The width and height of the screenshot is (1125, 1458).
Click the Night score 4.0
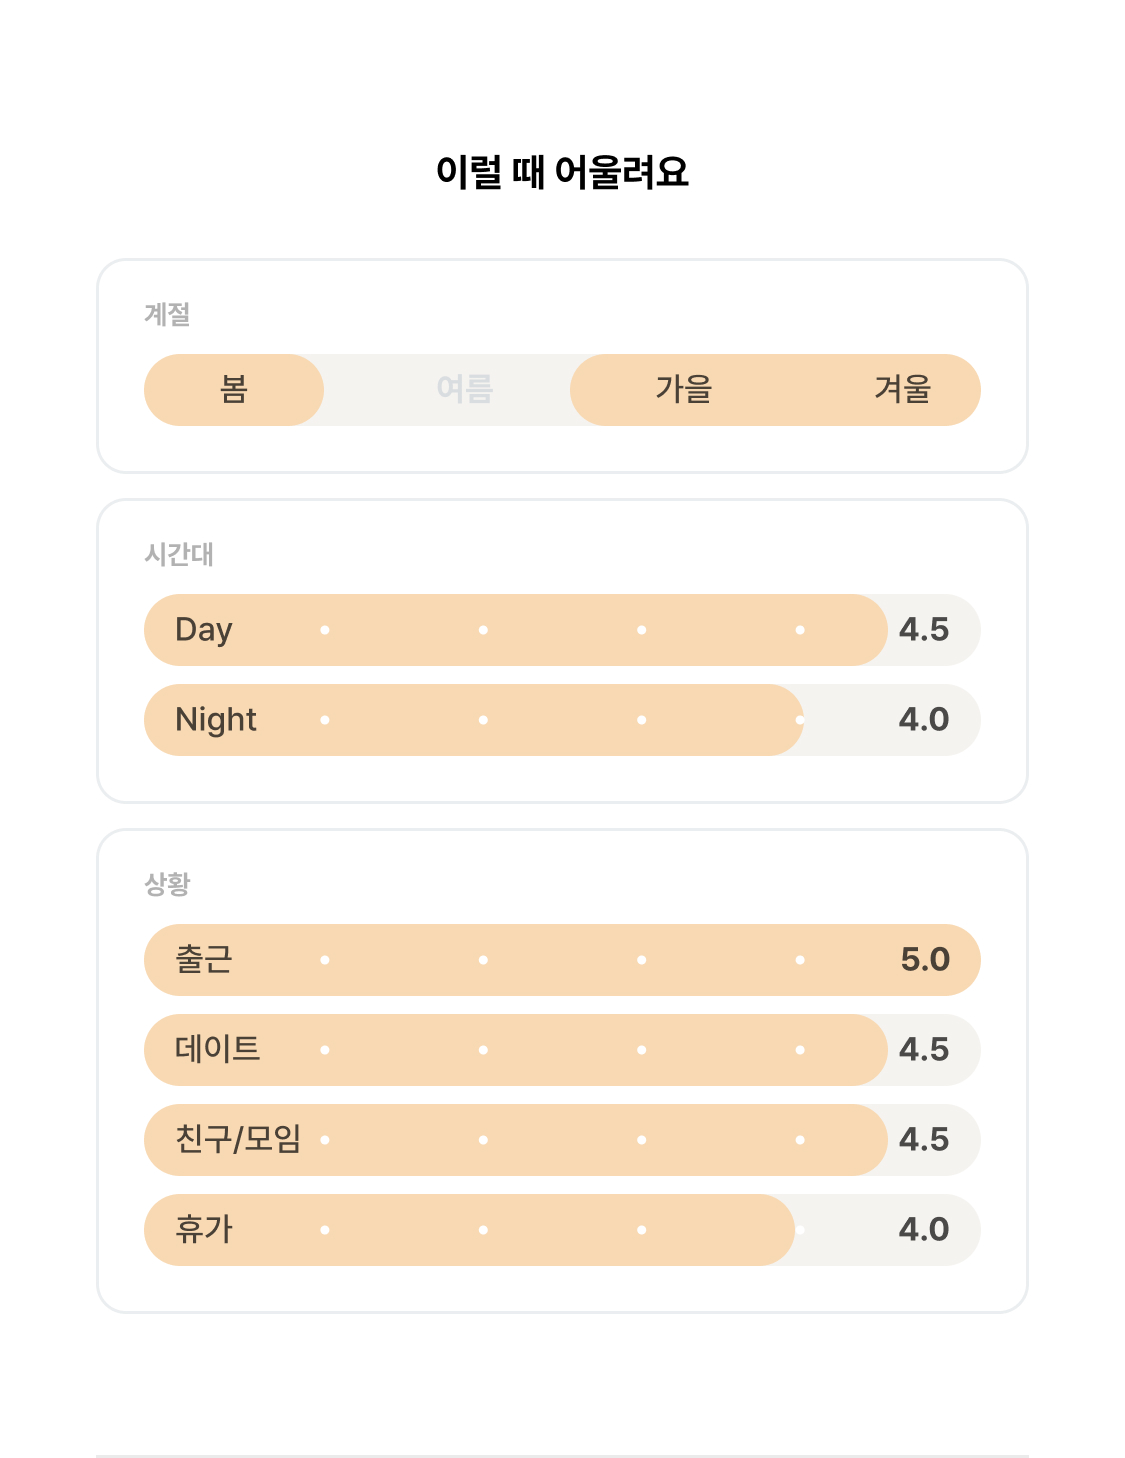coord(924,720)
